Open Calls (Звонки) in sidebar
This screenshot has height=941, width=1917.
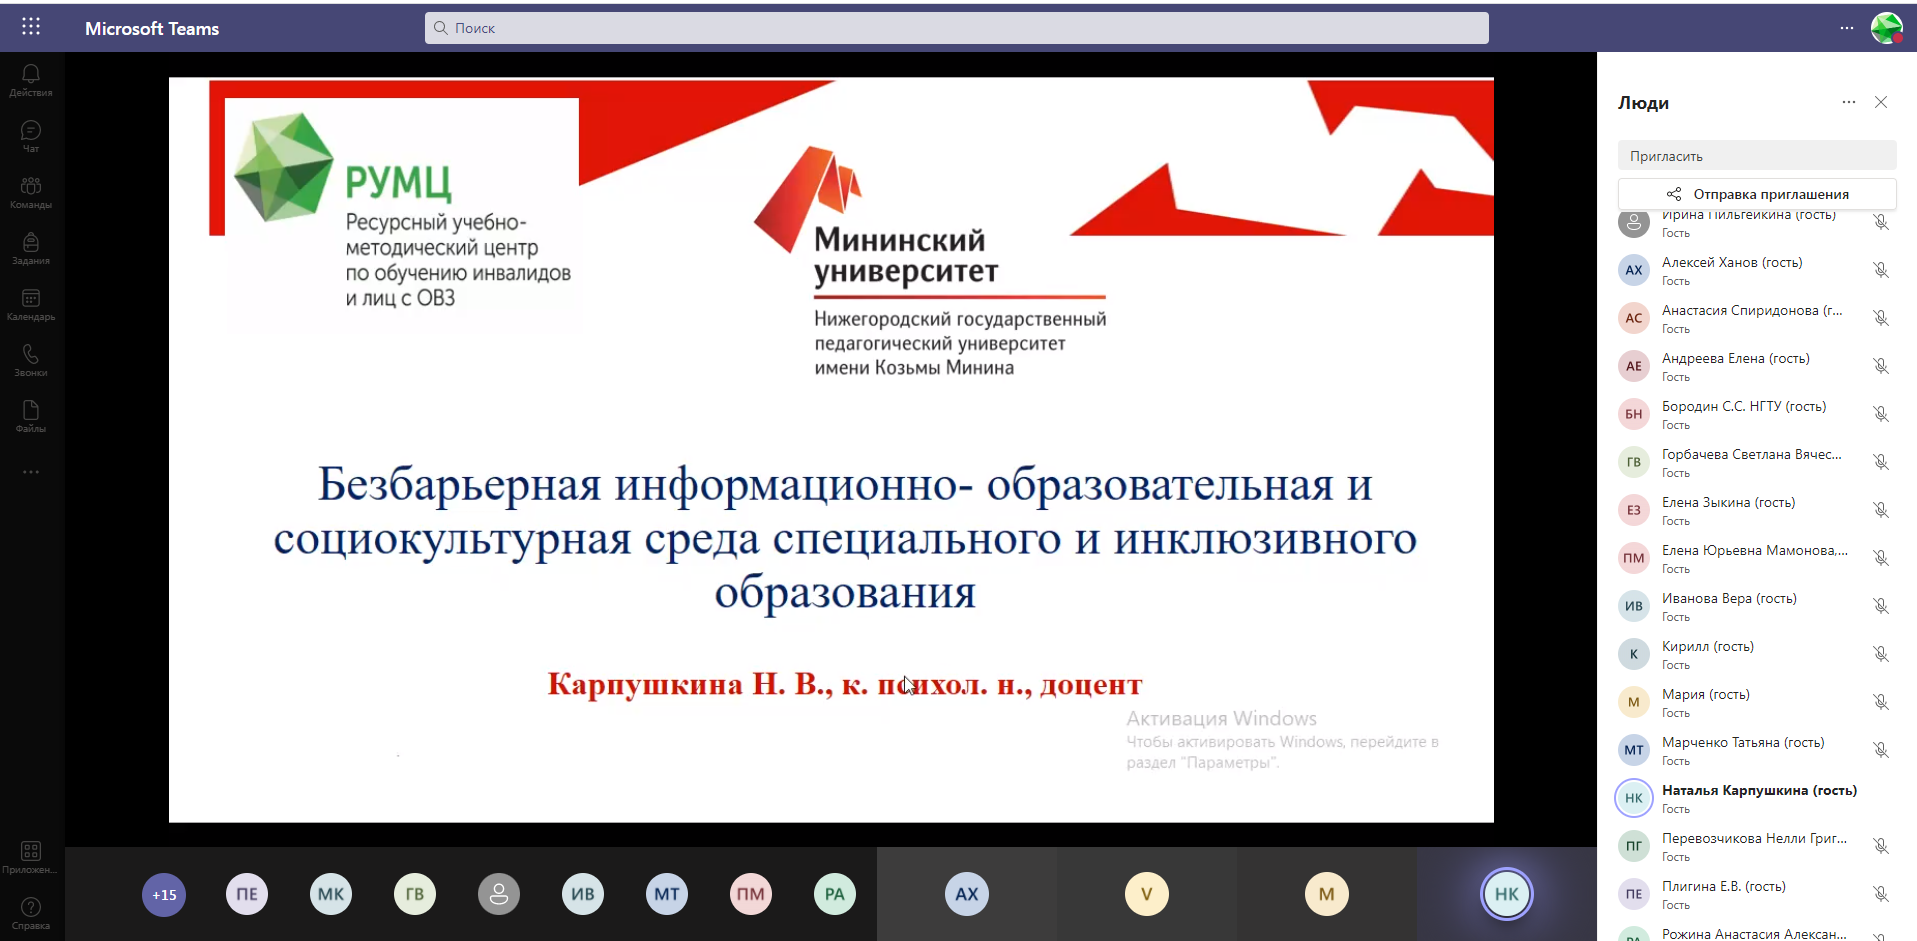click(x=31, y=359)
